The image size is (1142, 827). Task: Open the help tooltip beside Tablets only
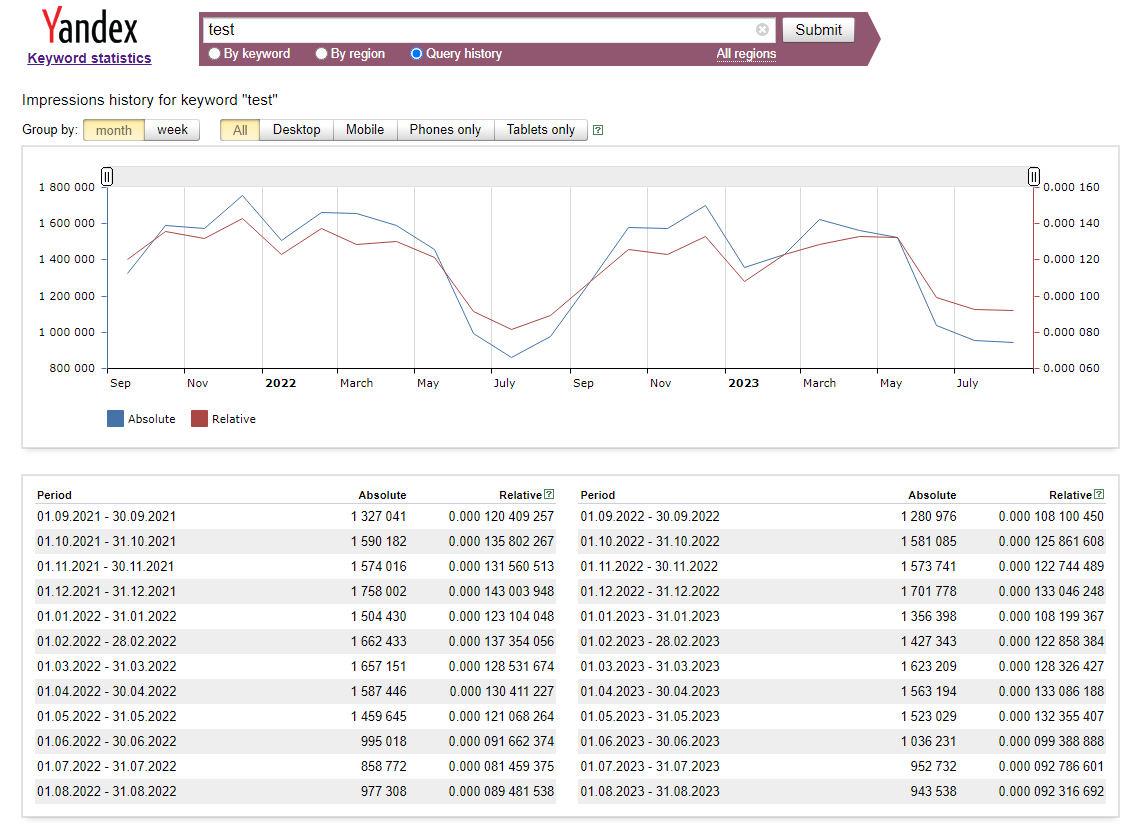pyautogui.click(x=597, y=129)
